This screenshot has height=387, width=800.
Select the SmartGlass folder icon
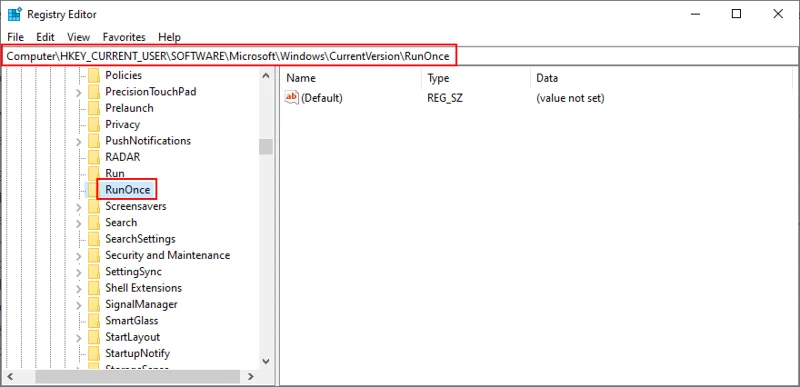tap(93, 321)
